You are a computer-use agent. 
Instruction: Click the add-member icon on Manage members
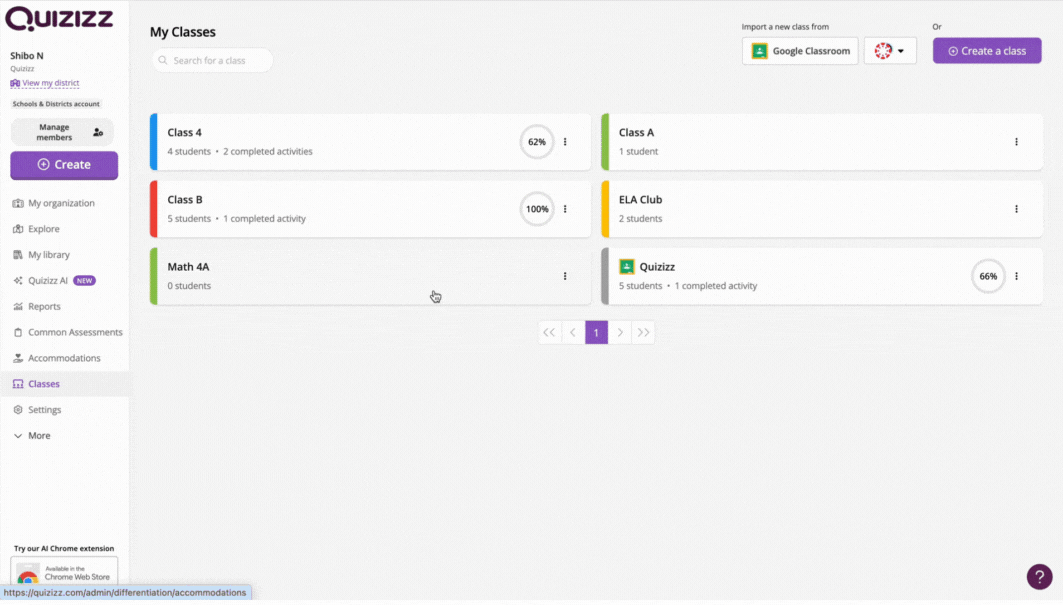pyautogui.click(x=98, y=132)
